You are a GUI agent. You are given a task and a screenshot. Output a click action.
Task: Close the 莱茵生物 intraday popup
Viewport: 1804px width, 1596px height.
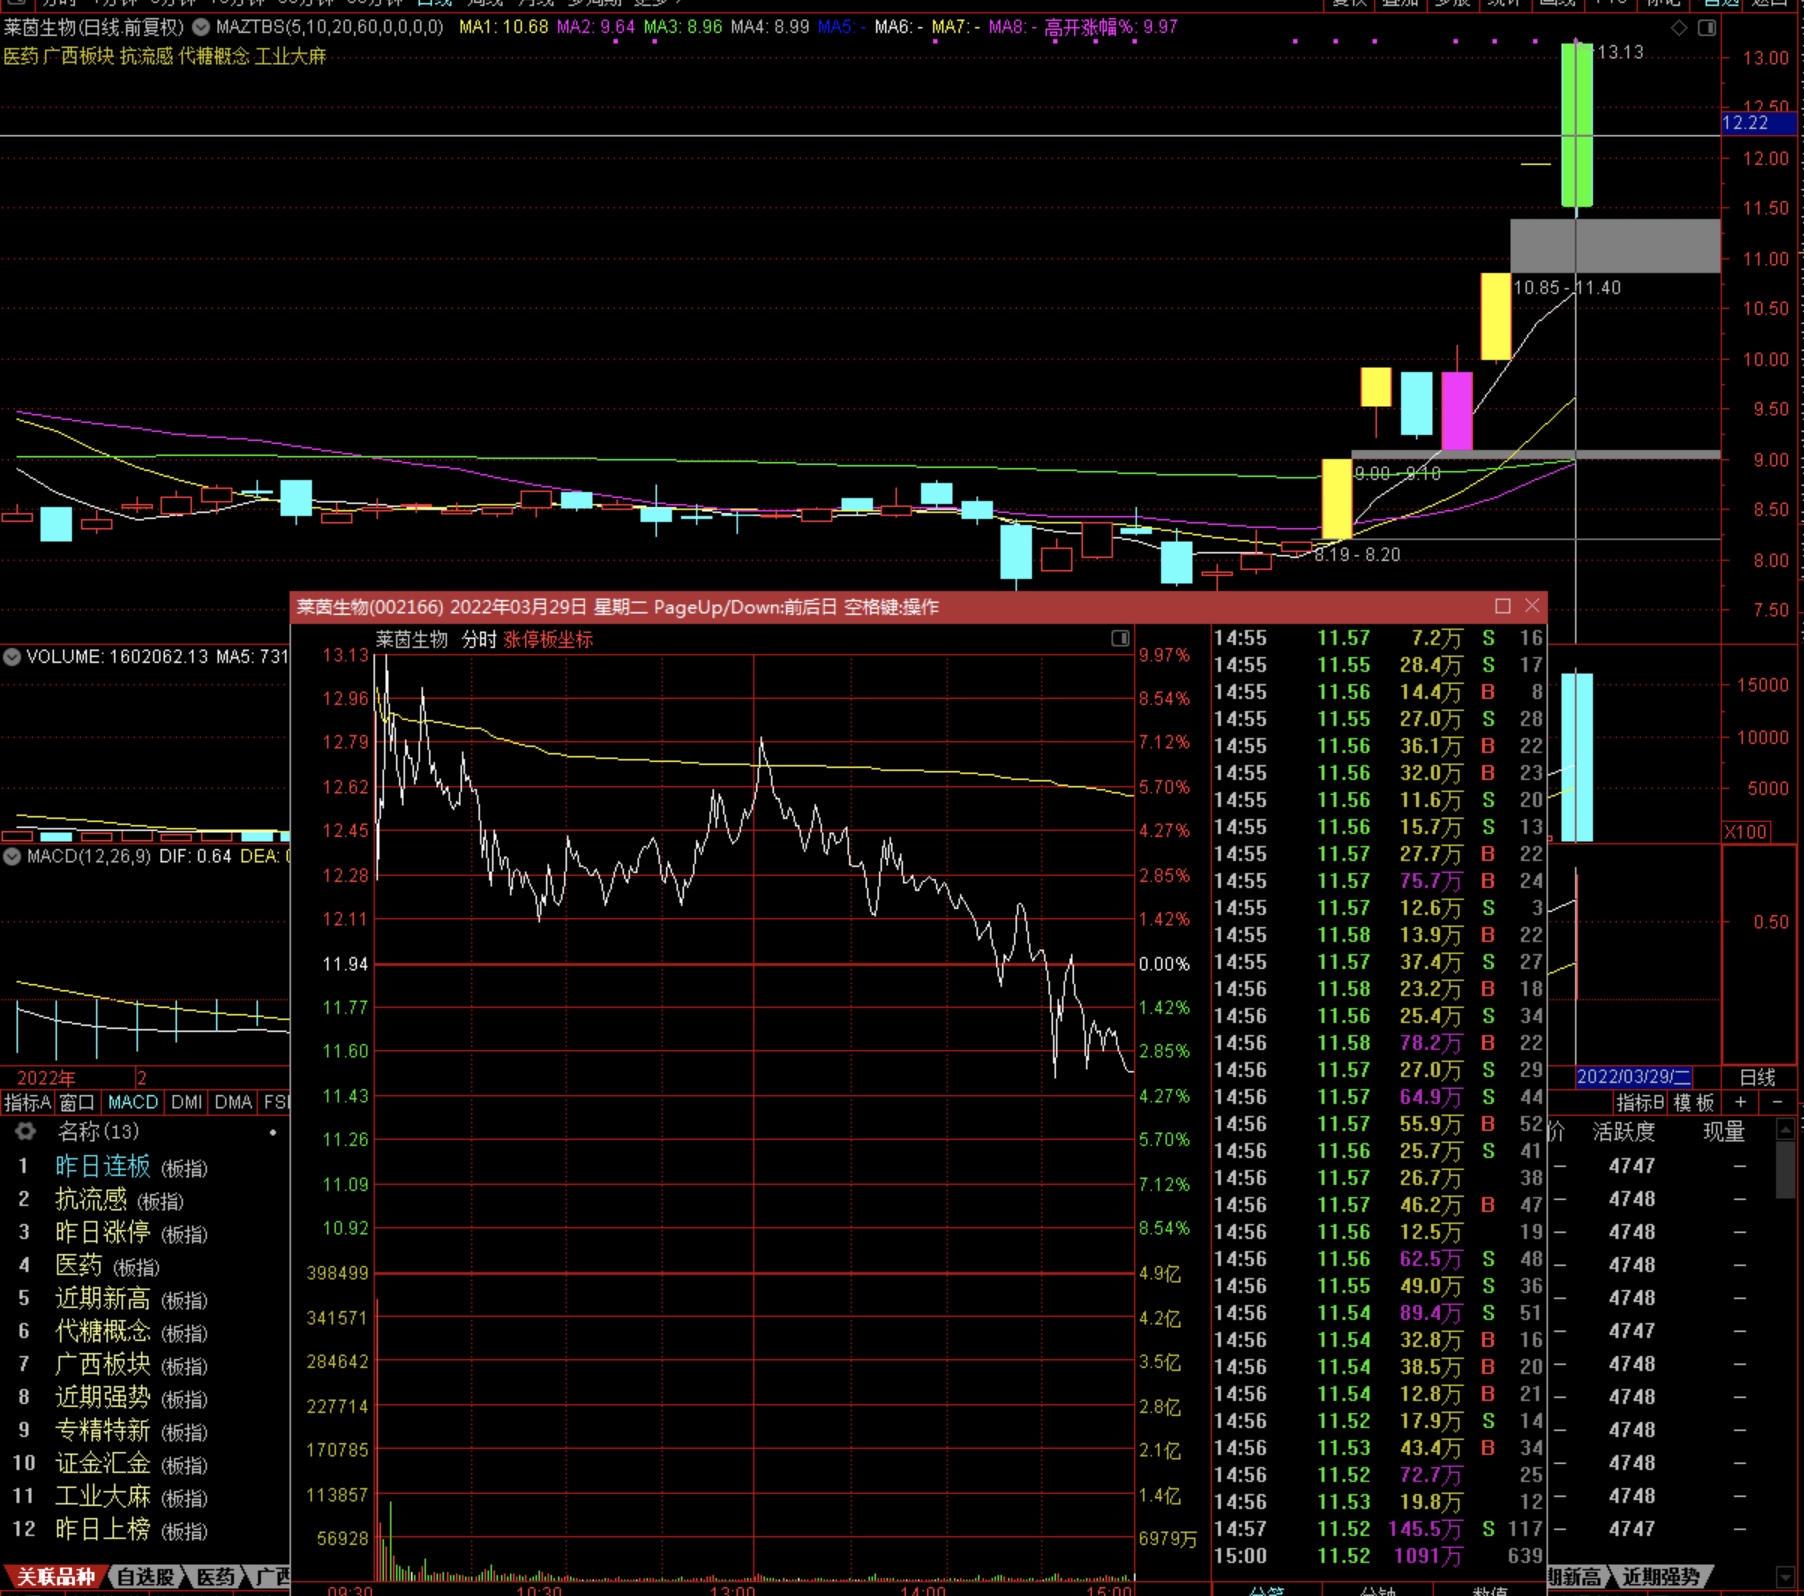(x=1532, y=606)
